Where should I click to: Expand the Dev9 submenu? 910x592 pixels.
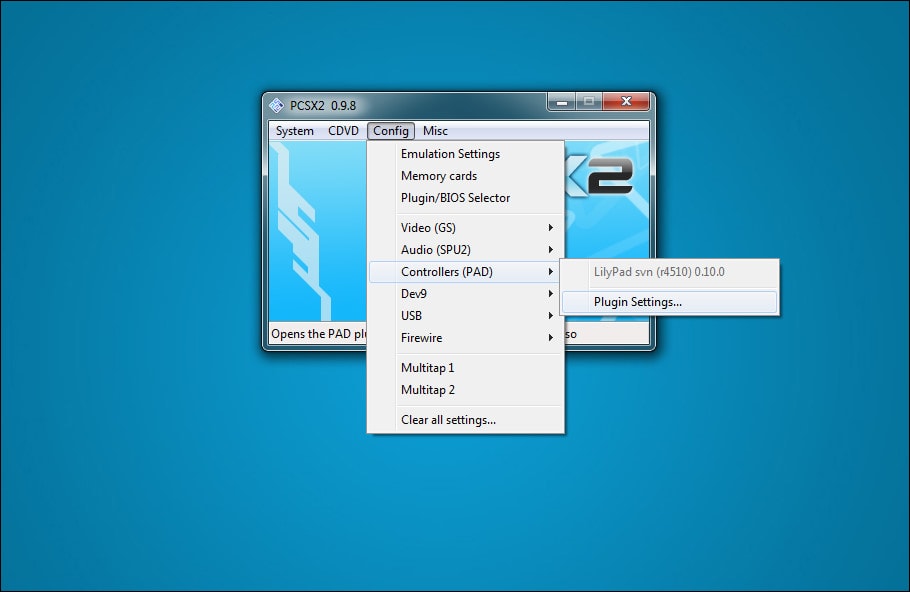pos(466,294)
